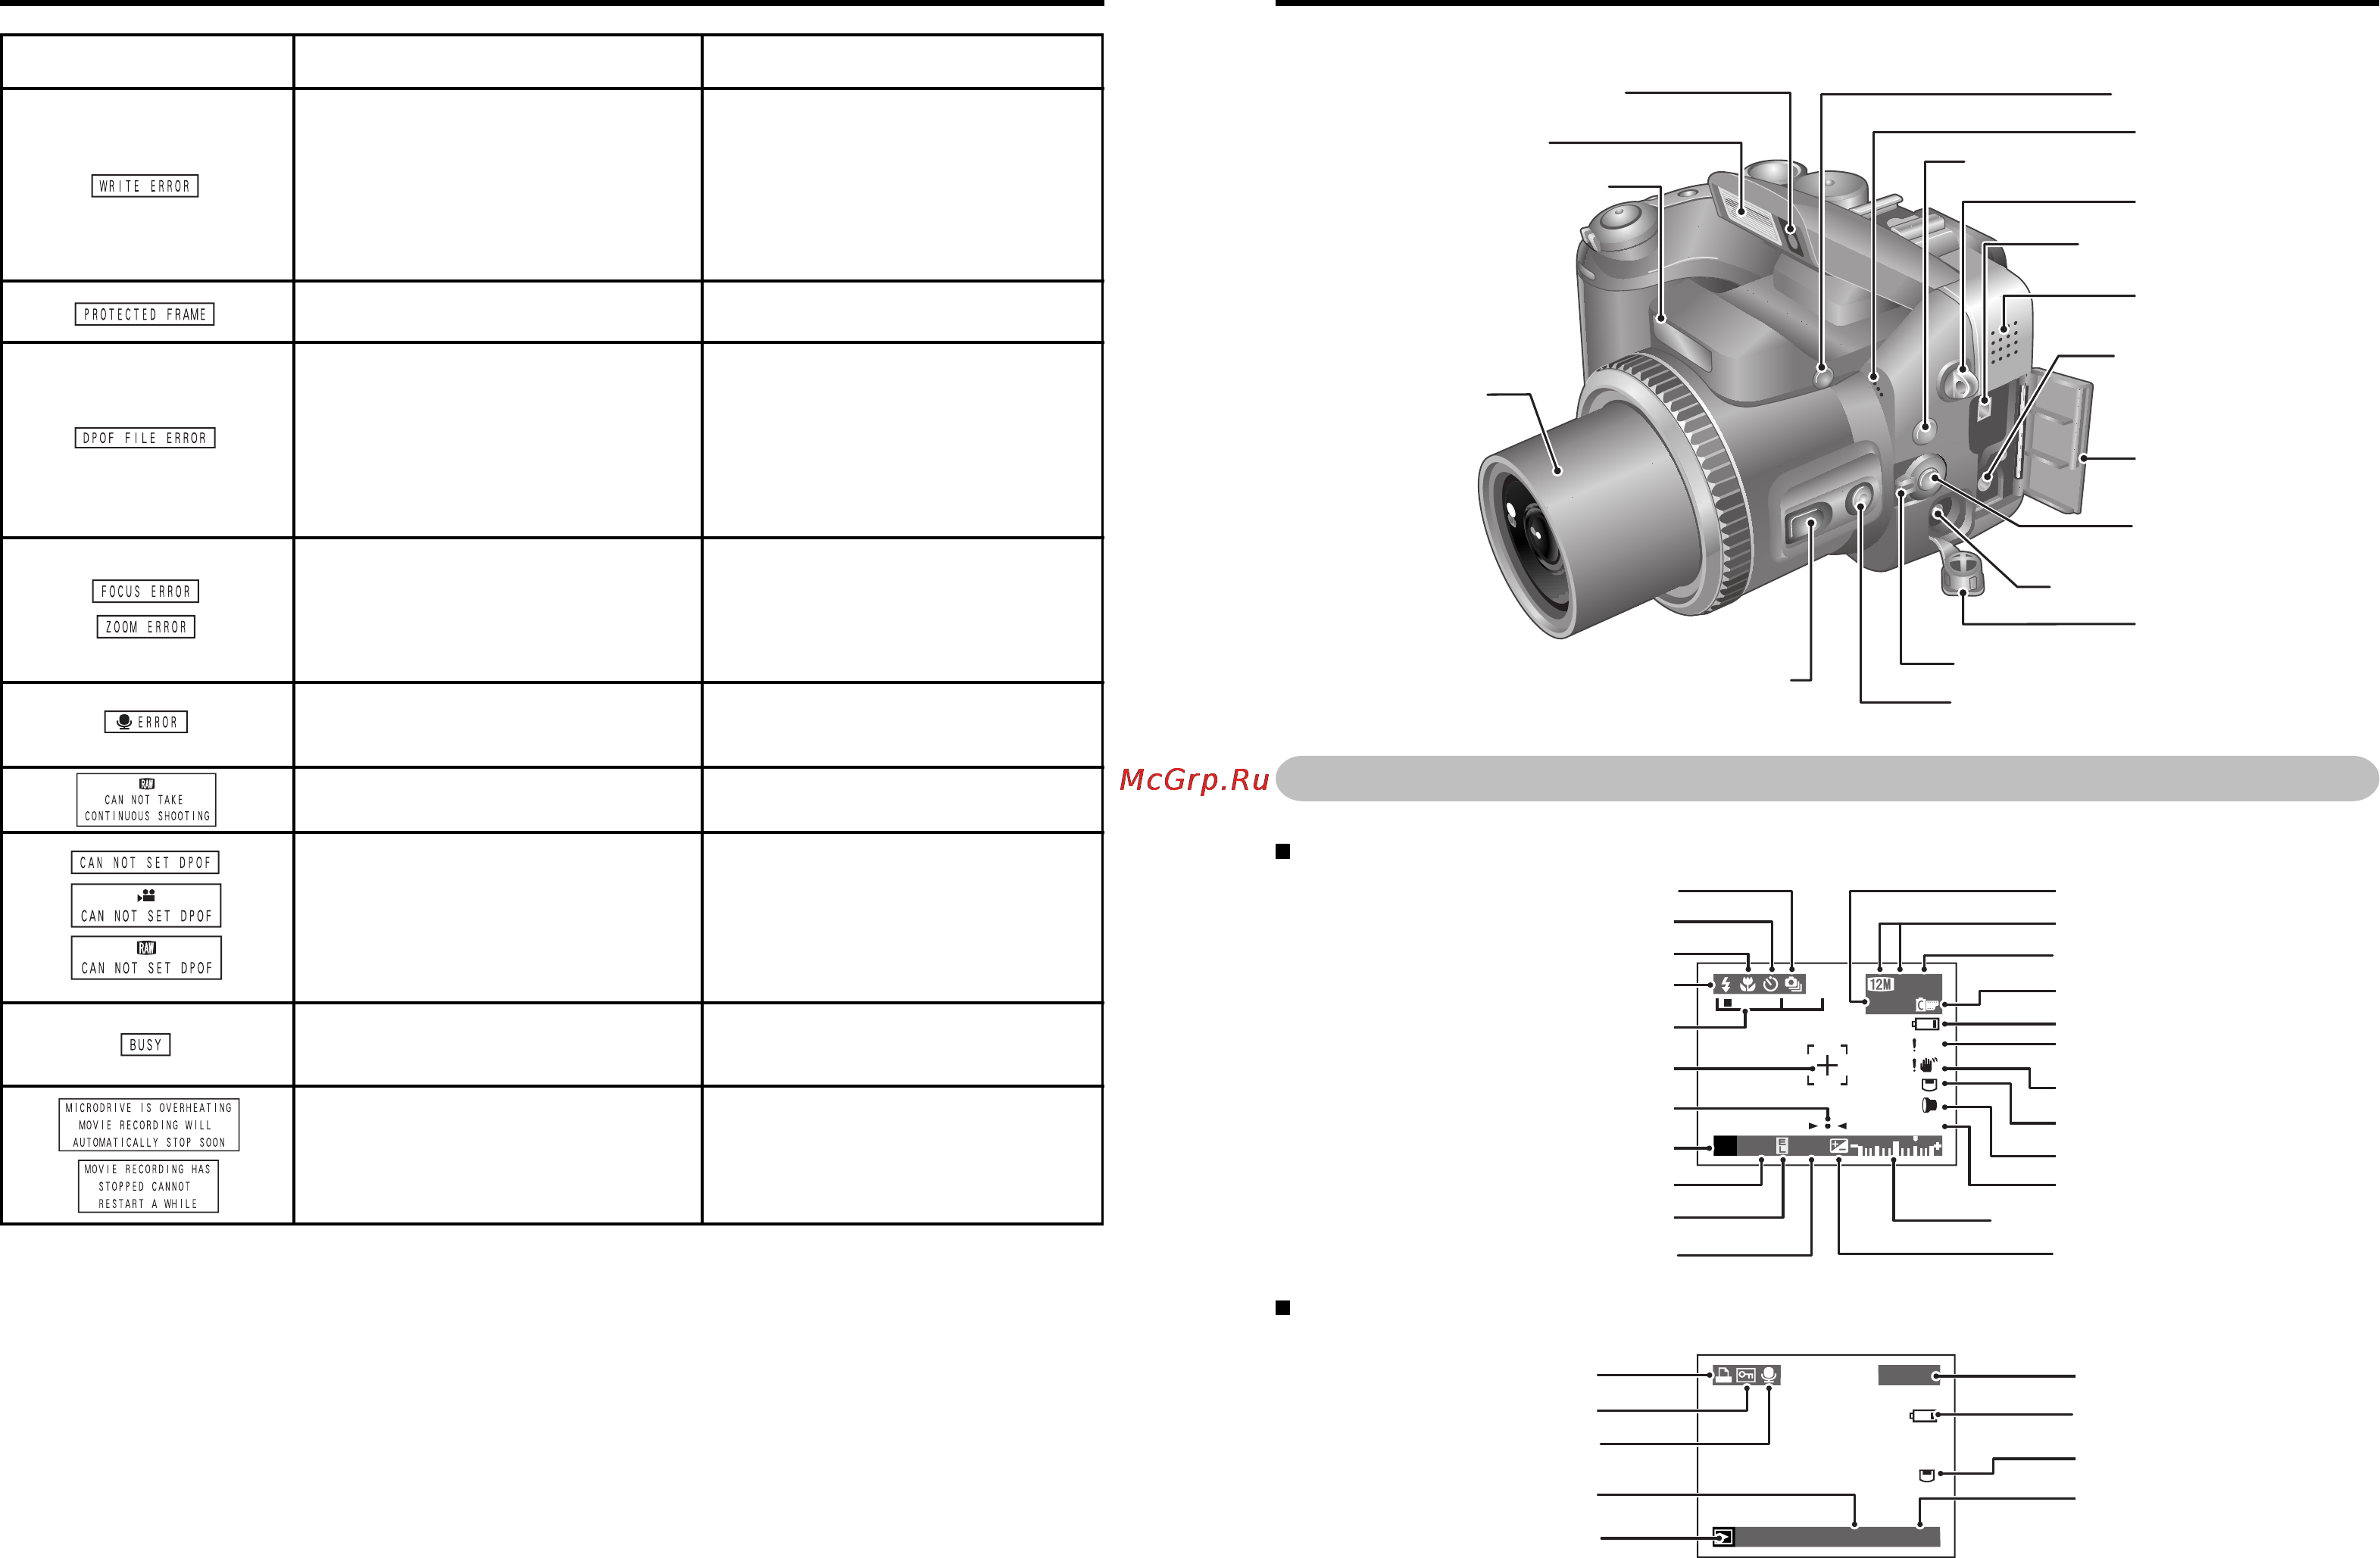Click the playback arrow icon in the black box
This screenshot has width=2380, height=1558.
(1723, 1537)
